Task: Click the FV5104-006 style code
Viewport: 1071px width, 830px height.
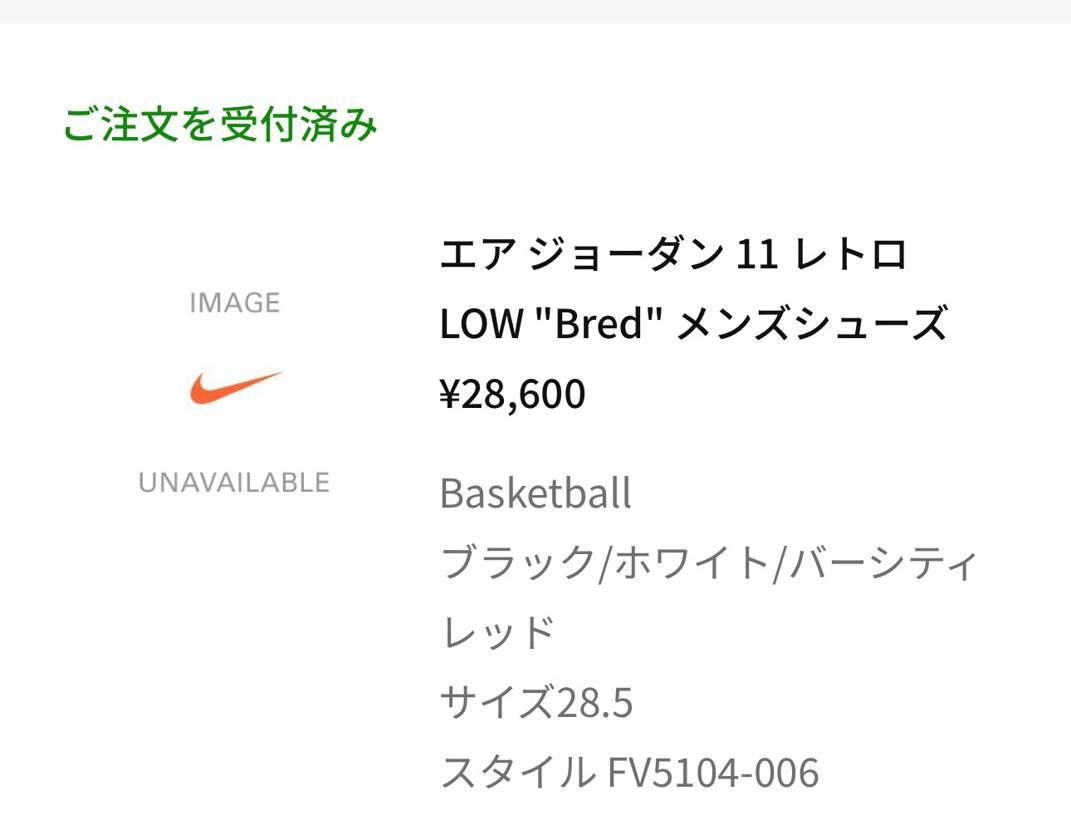Action: tap(713, 773)
